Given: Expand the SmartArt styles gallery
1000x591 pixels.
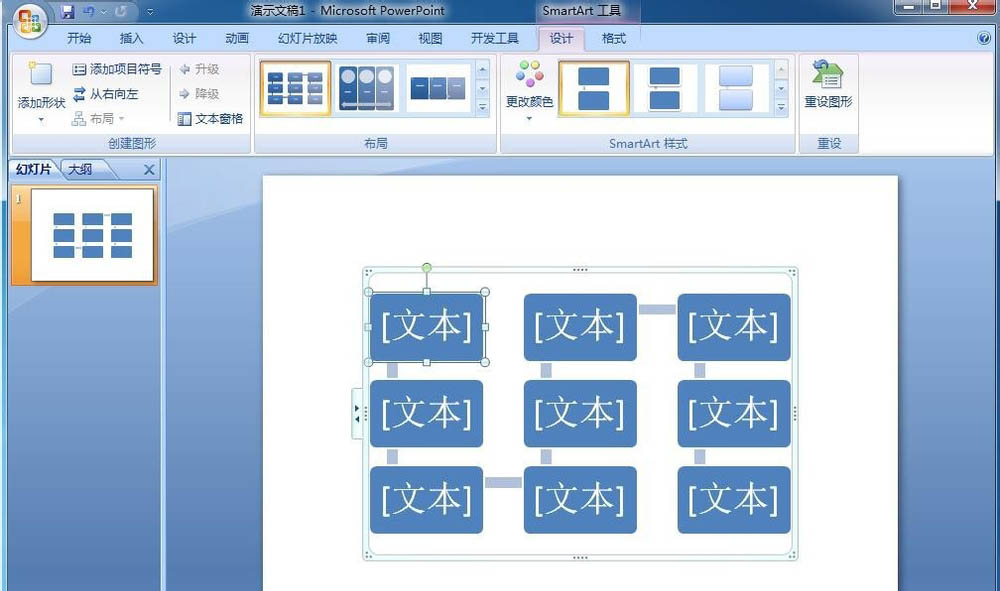Looking at the screenshot, I should (781, 107).
